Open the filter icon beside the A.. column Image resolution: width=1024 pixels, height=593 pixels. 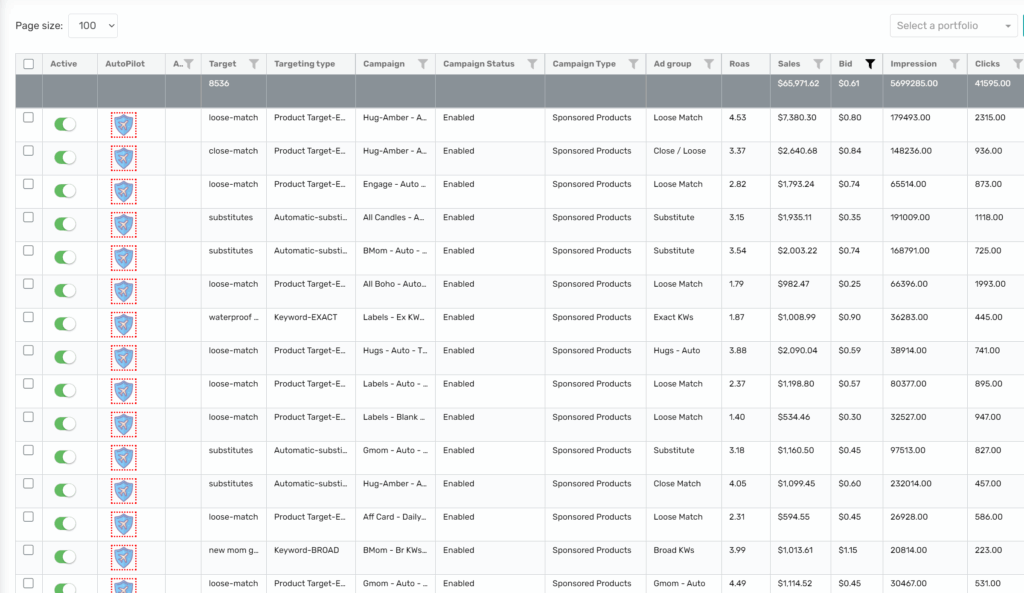189,64
